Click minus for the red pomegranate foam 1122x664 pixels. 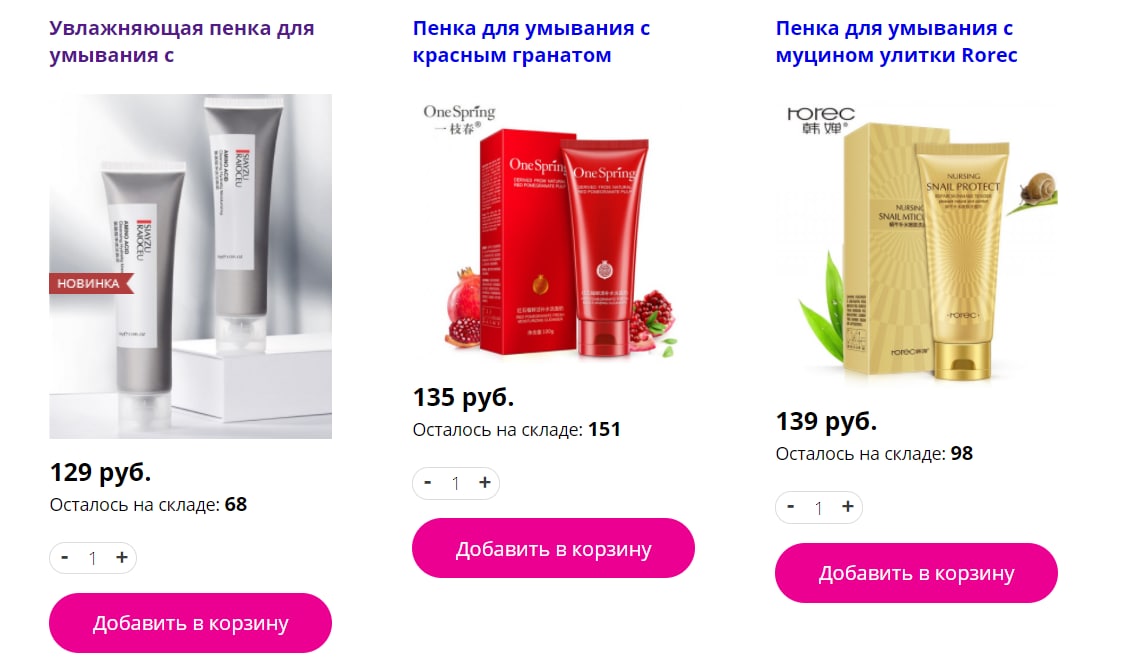pos(427,483)
